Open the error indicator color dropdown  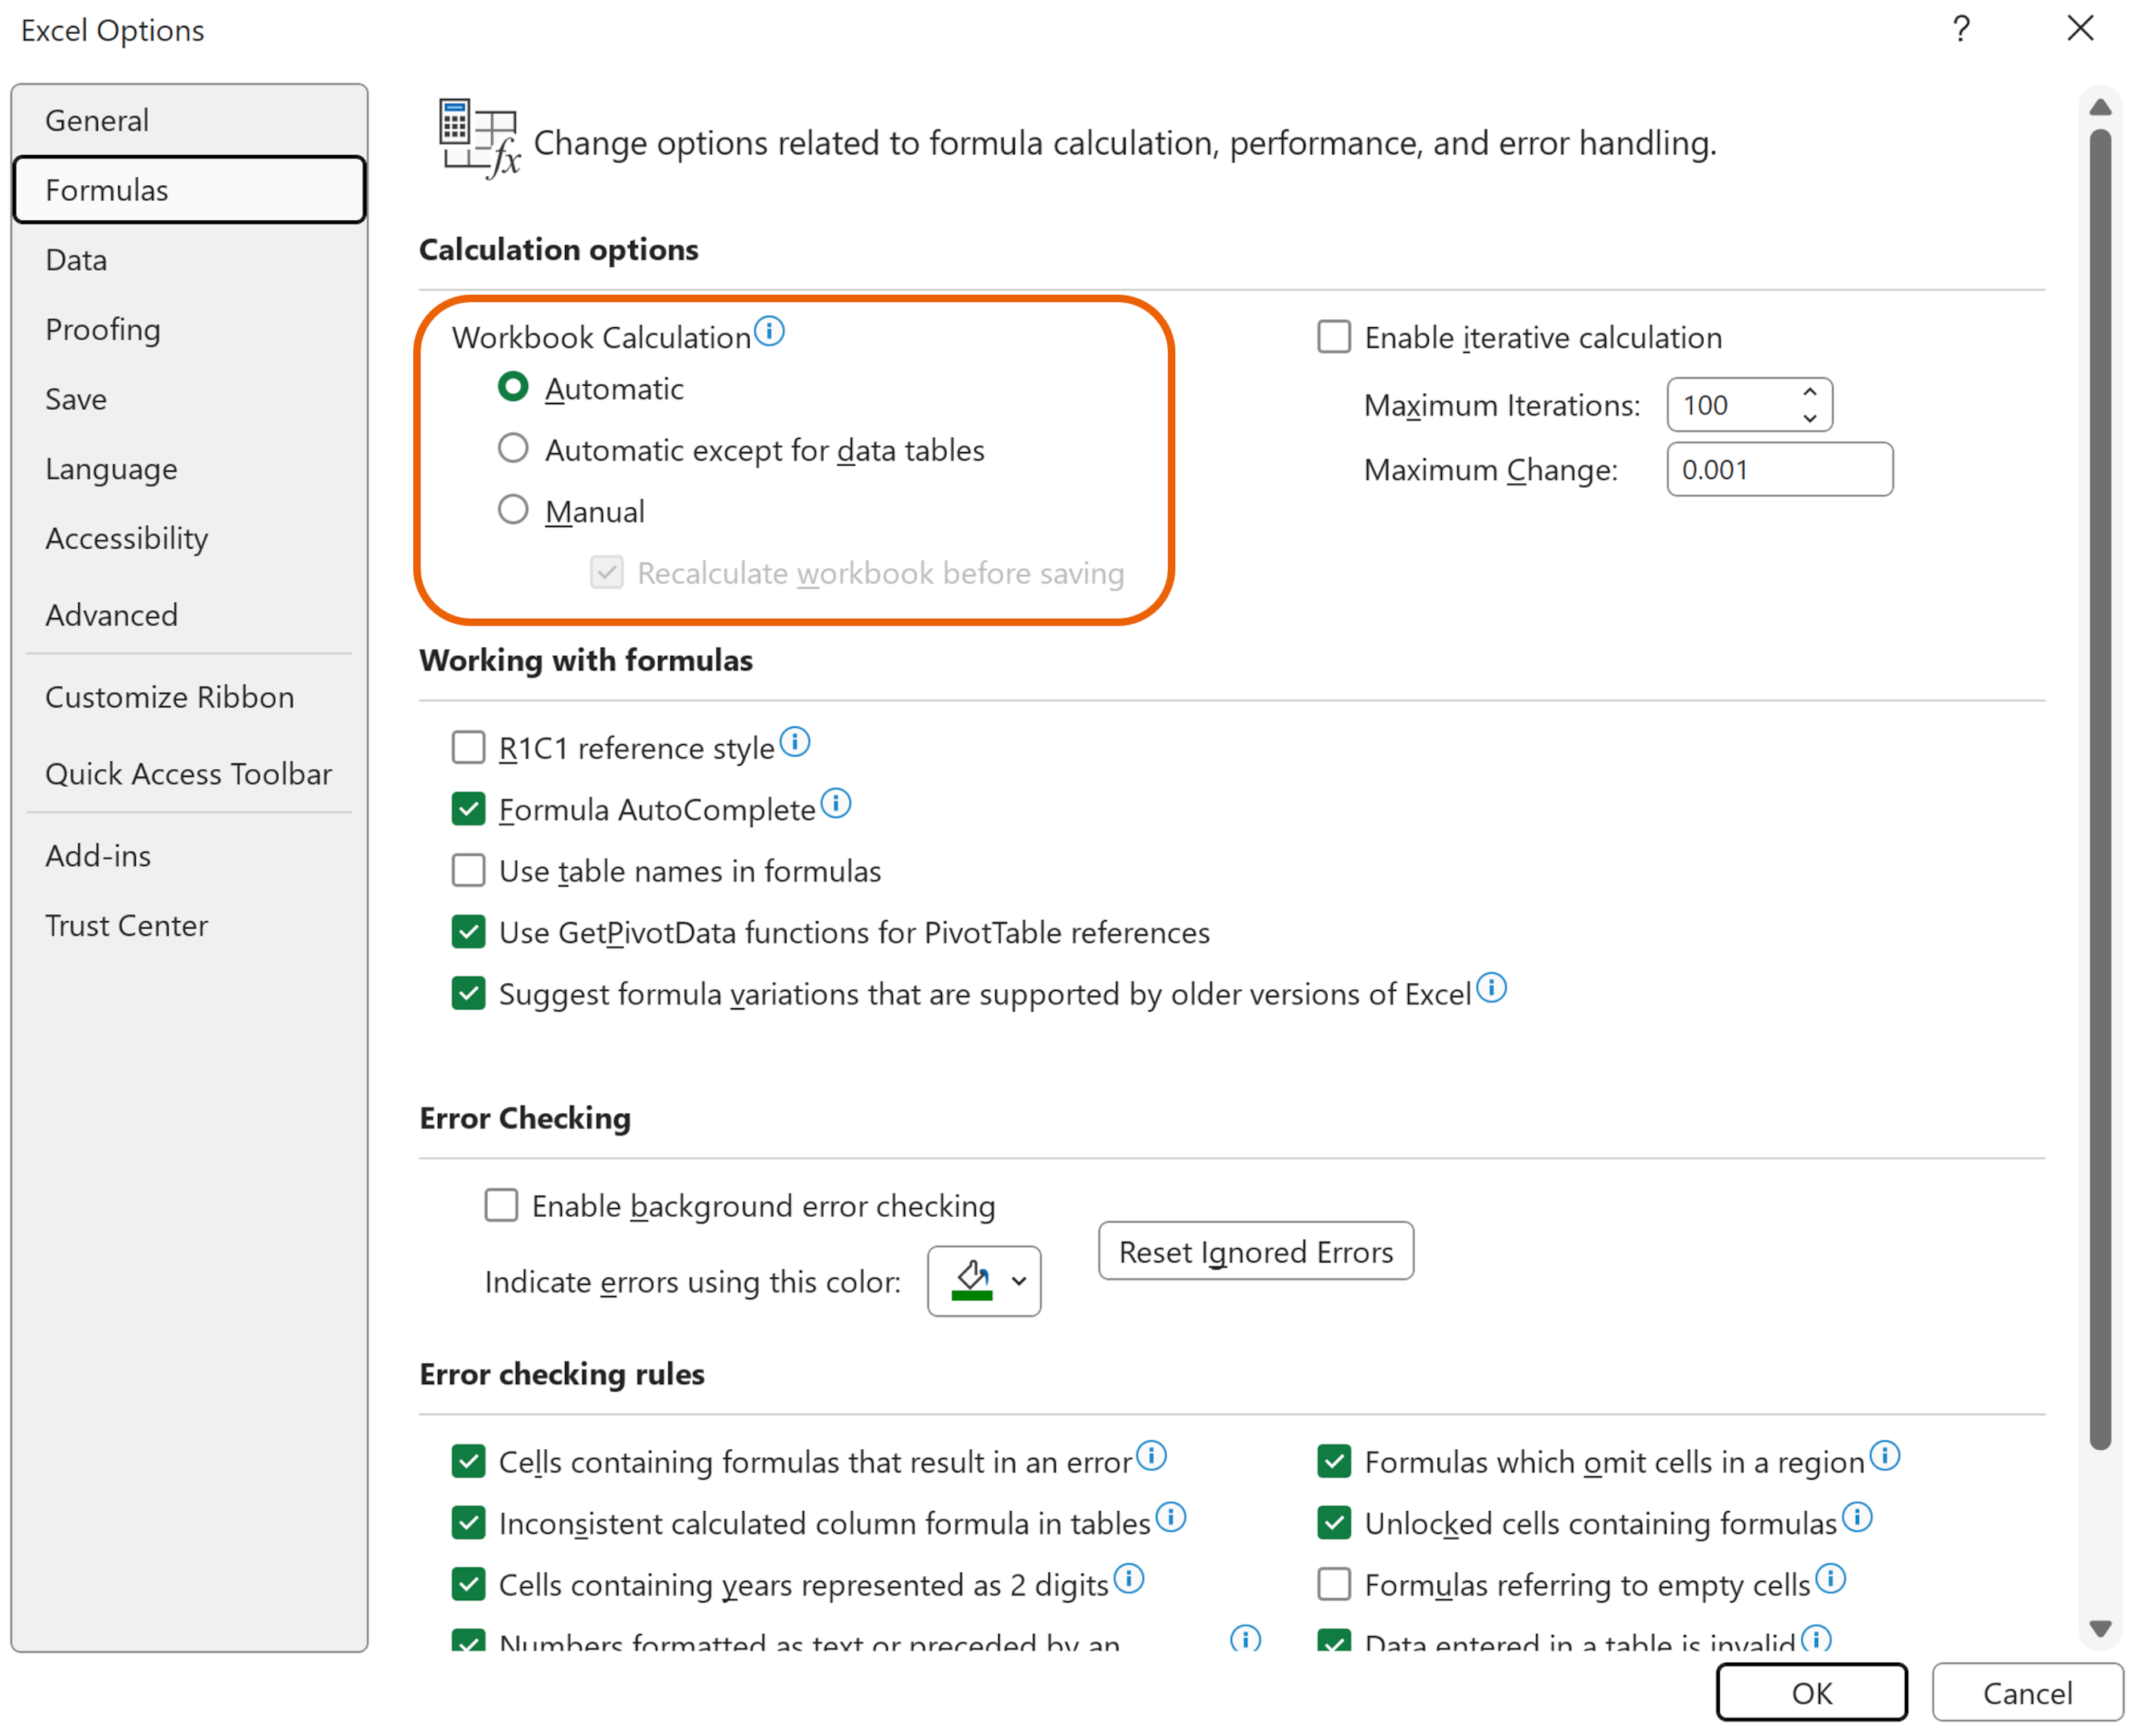tap(1019, 1281)
